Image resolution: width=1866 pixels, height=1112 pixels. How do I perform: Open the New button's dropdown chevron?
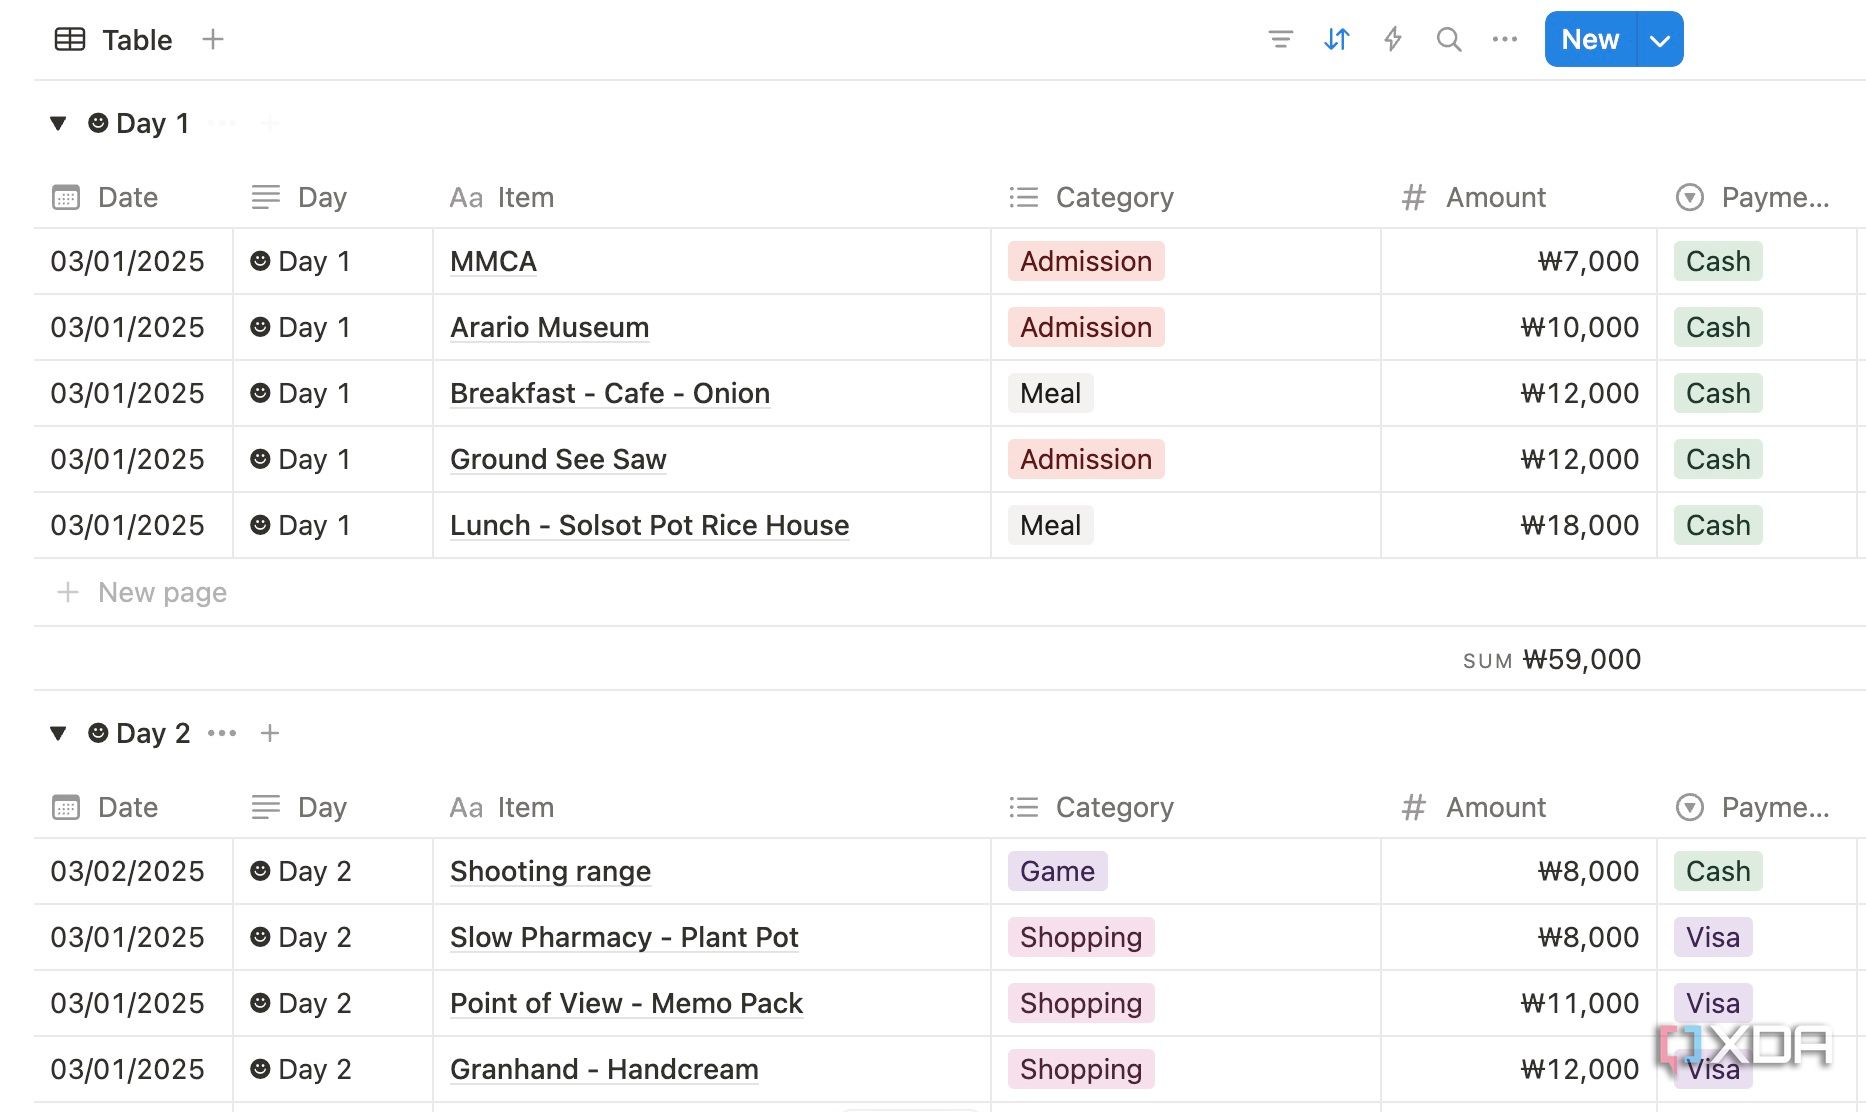(1659, 39)
